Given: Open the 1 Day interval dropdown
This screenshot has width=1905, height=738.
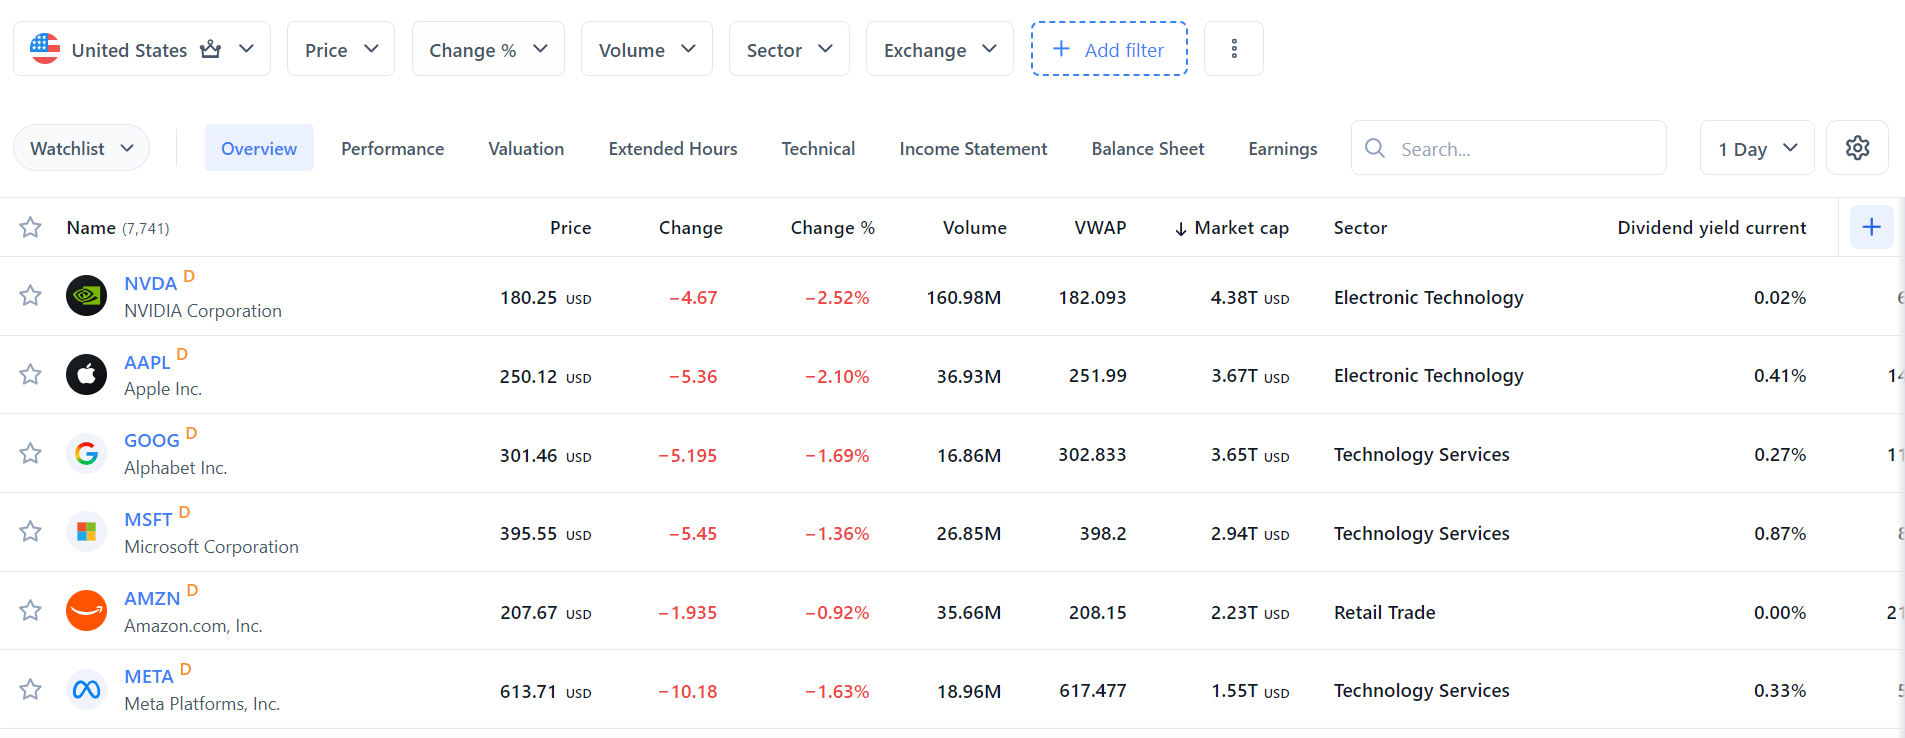Looking at the screenshot, I should 1757,148.
